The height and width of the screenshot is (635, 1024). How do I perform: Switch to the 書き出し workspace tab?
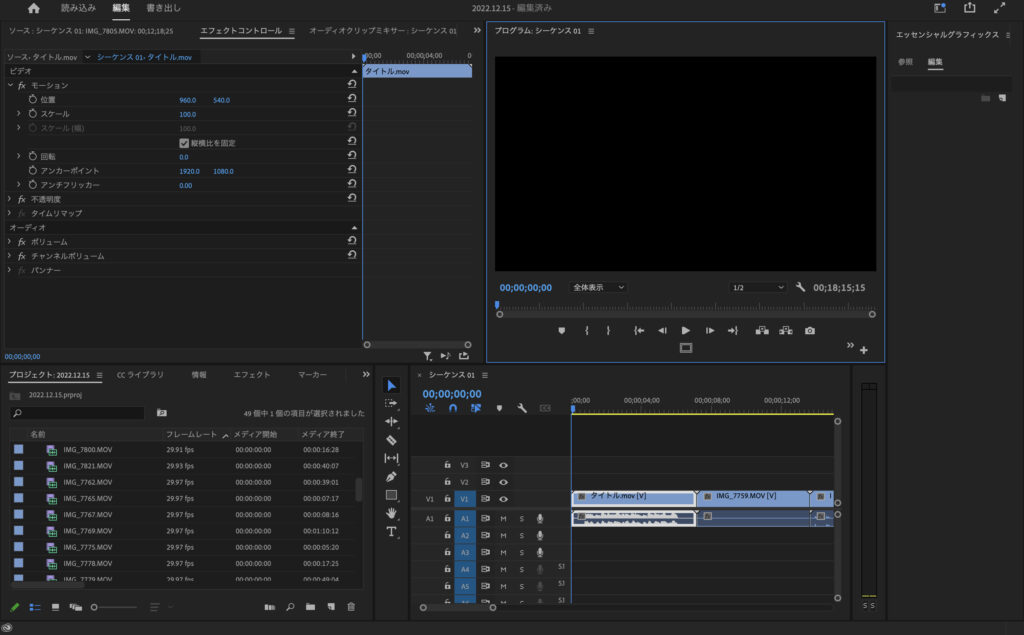pos(162,8)
